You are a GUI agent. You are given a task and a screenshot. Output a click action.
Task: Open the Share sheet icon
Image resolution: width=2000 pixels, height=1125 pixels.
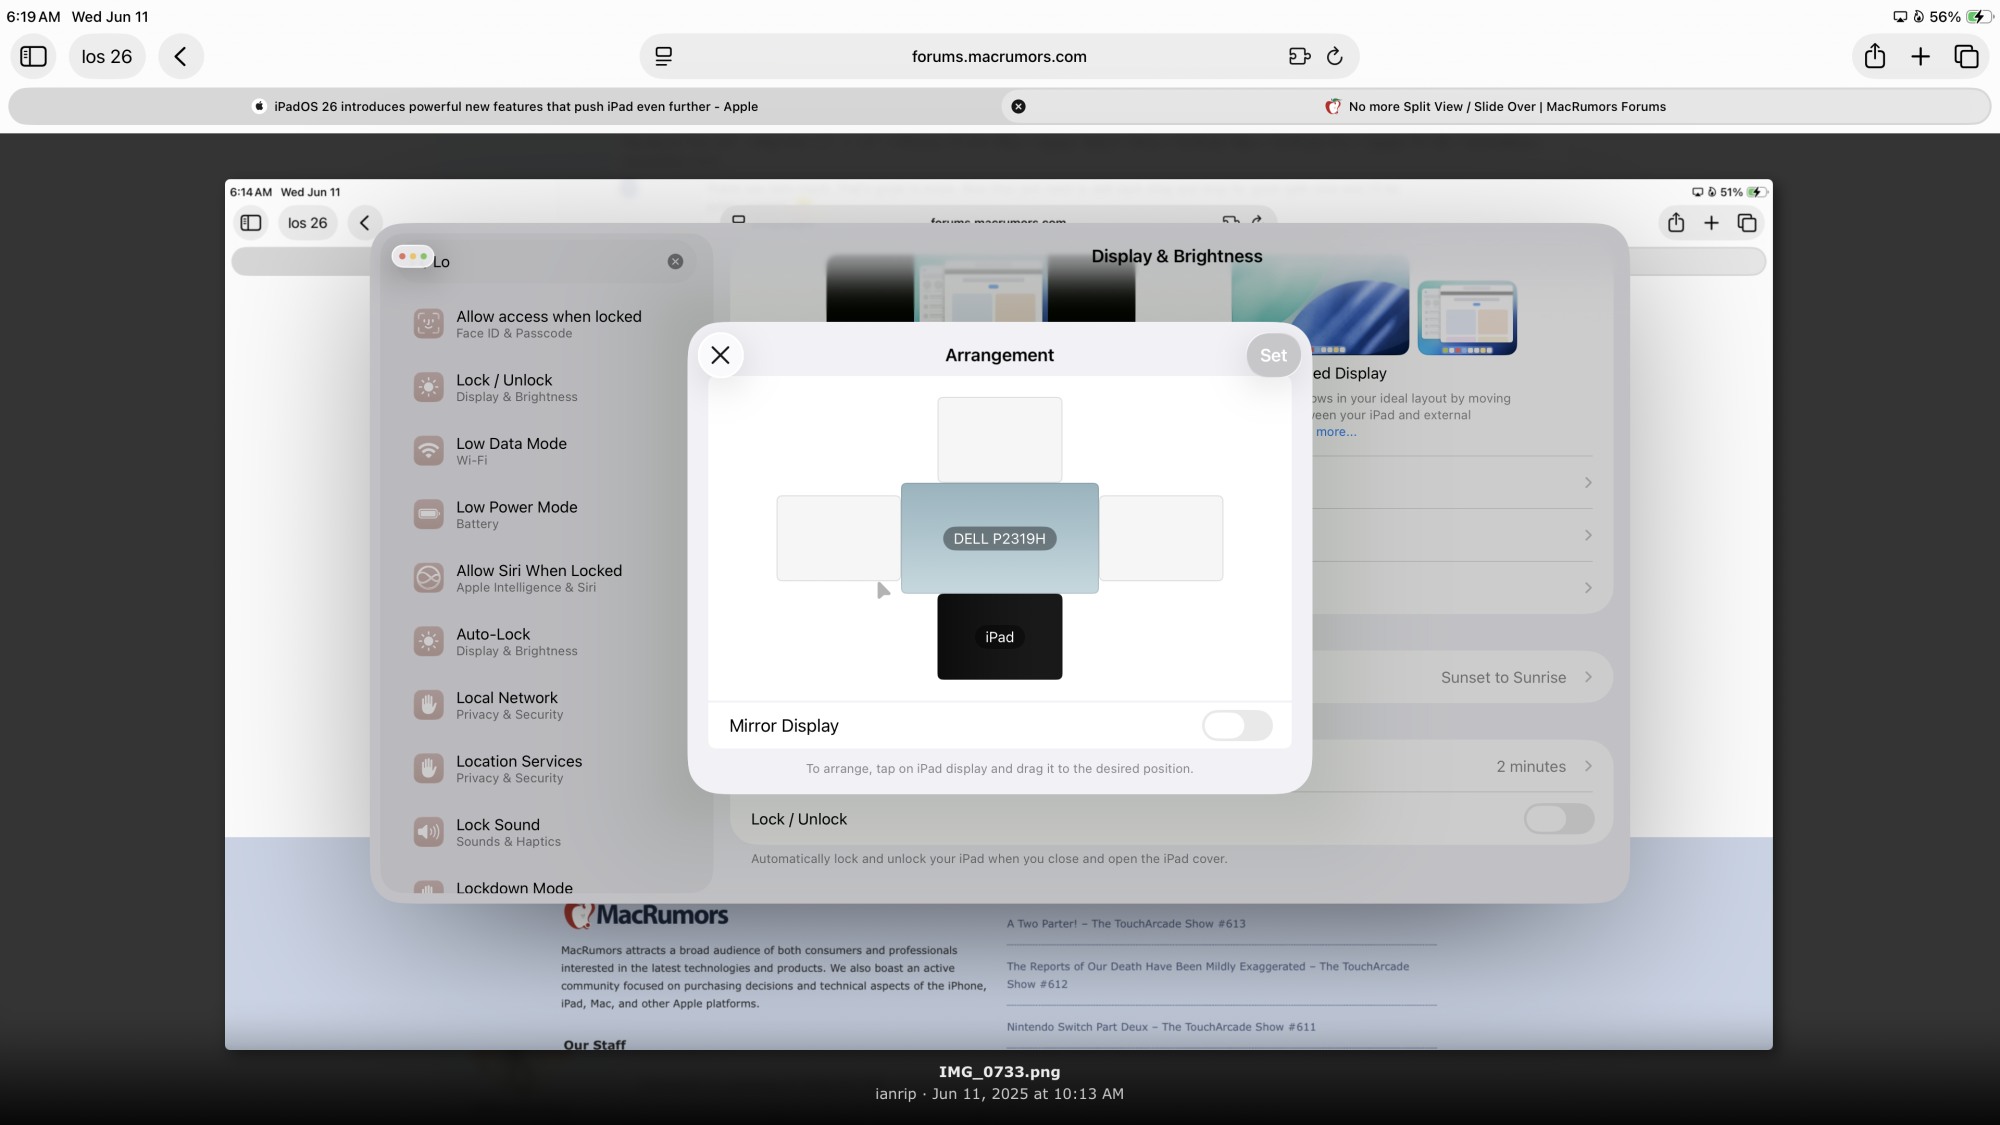pos(1875,56)
